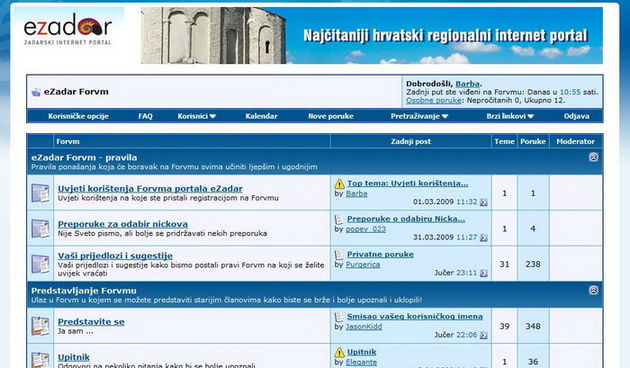Open Vaši prijedlozi i sugestije forum

[115, 256]
